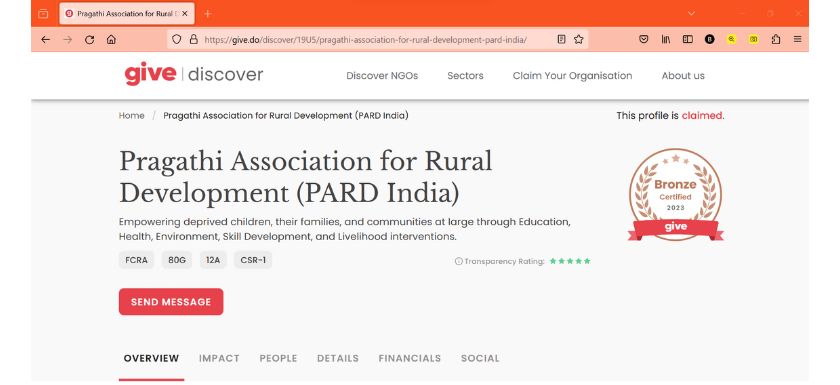Show the browser sidebars icon
The image size is (840, 385).
[688, 39]
